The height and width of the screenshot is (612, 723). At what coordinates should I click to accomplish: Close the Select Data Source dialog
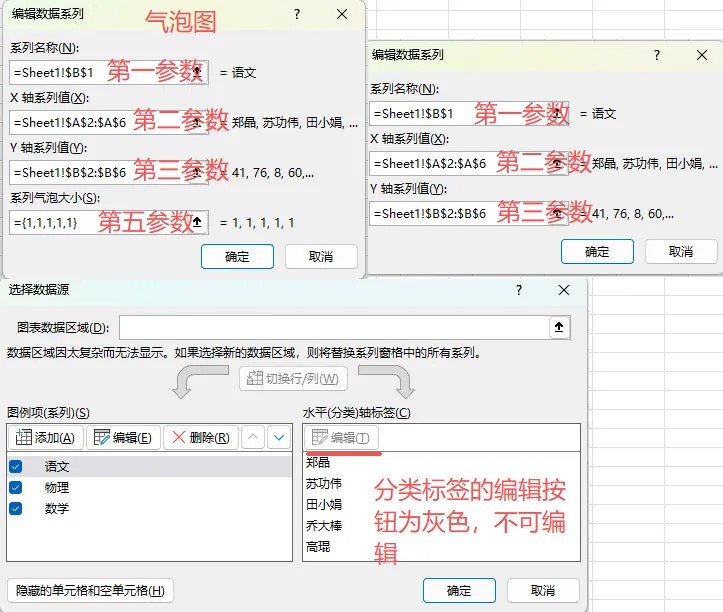tap(564, 290)
